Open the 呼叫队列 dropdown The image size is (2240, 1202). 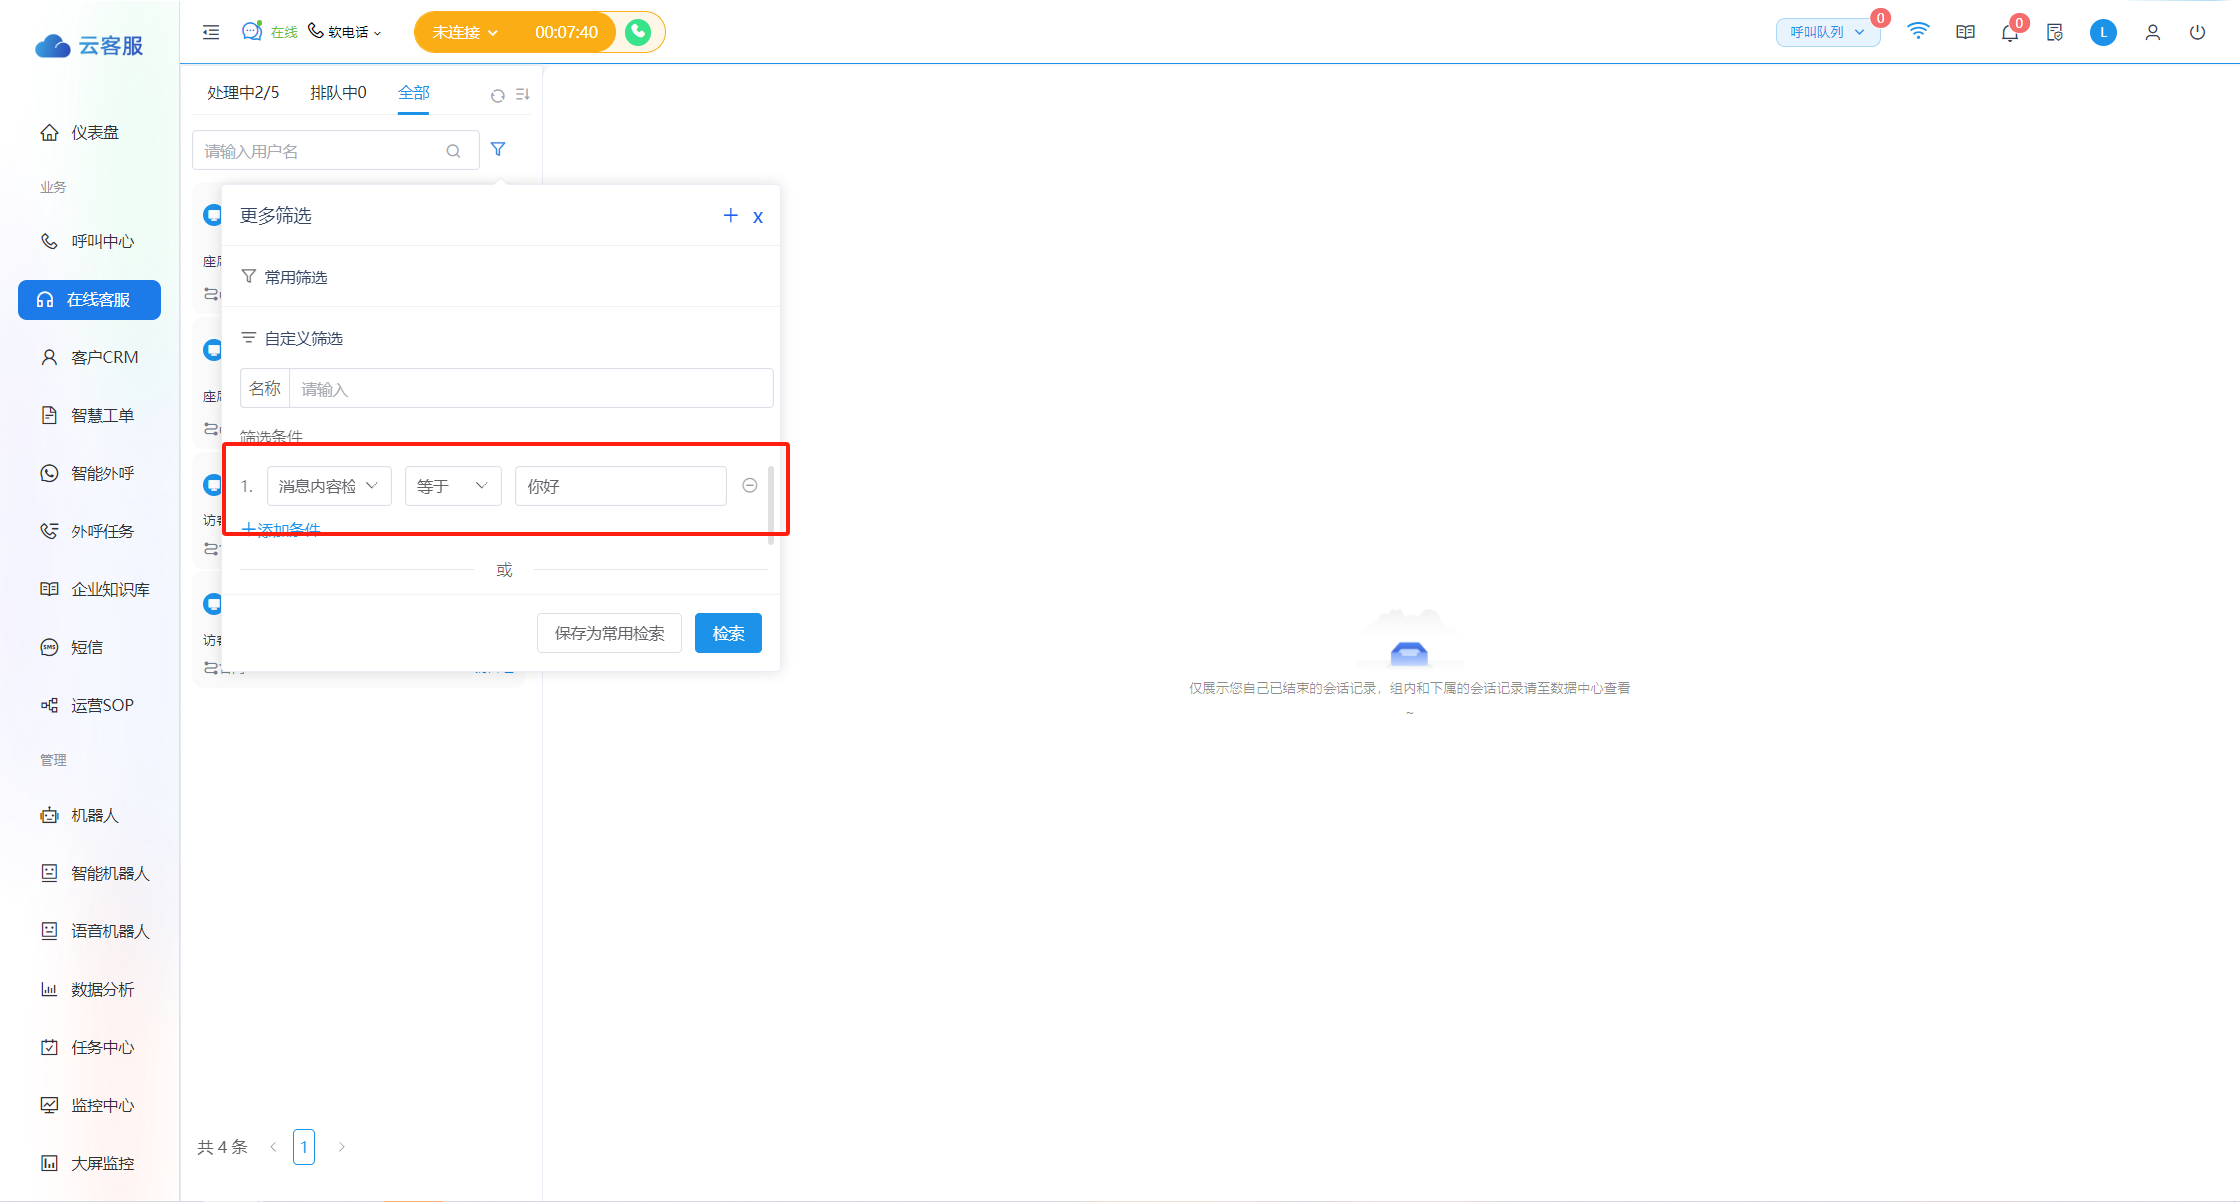(1828, 32)
